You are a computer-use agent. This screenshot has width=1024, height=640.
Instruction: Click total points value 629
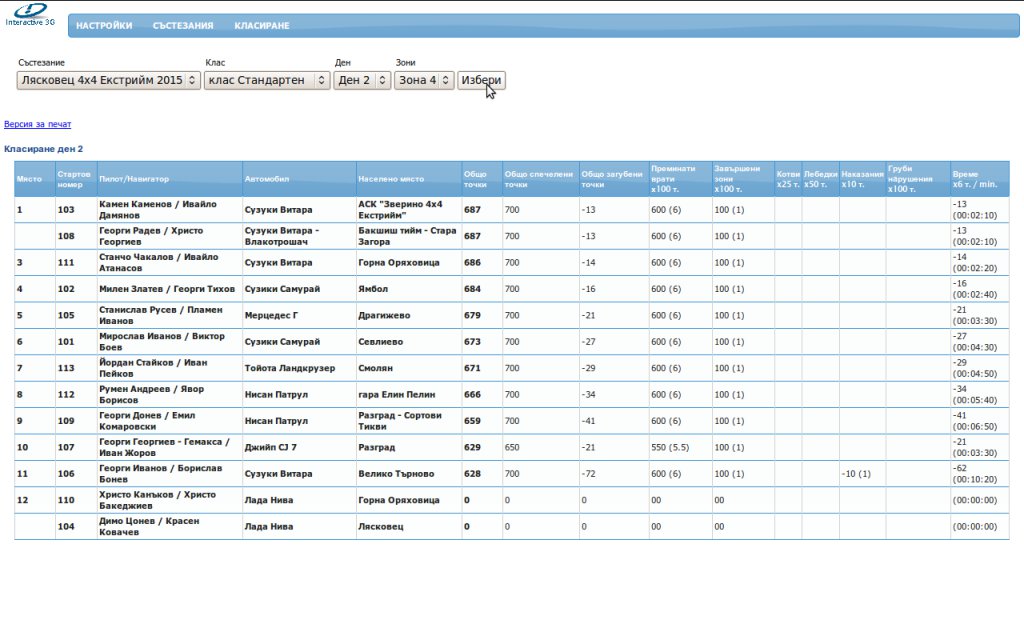(472, 447)
